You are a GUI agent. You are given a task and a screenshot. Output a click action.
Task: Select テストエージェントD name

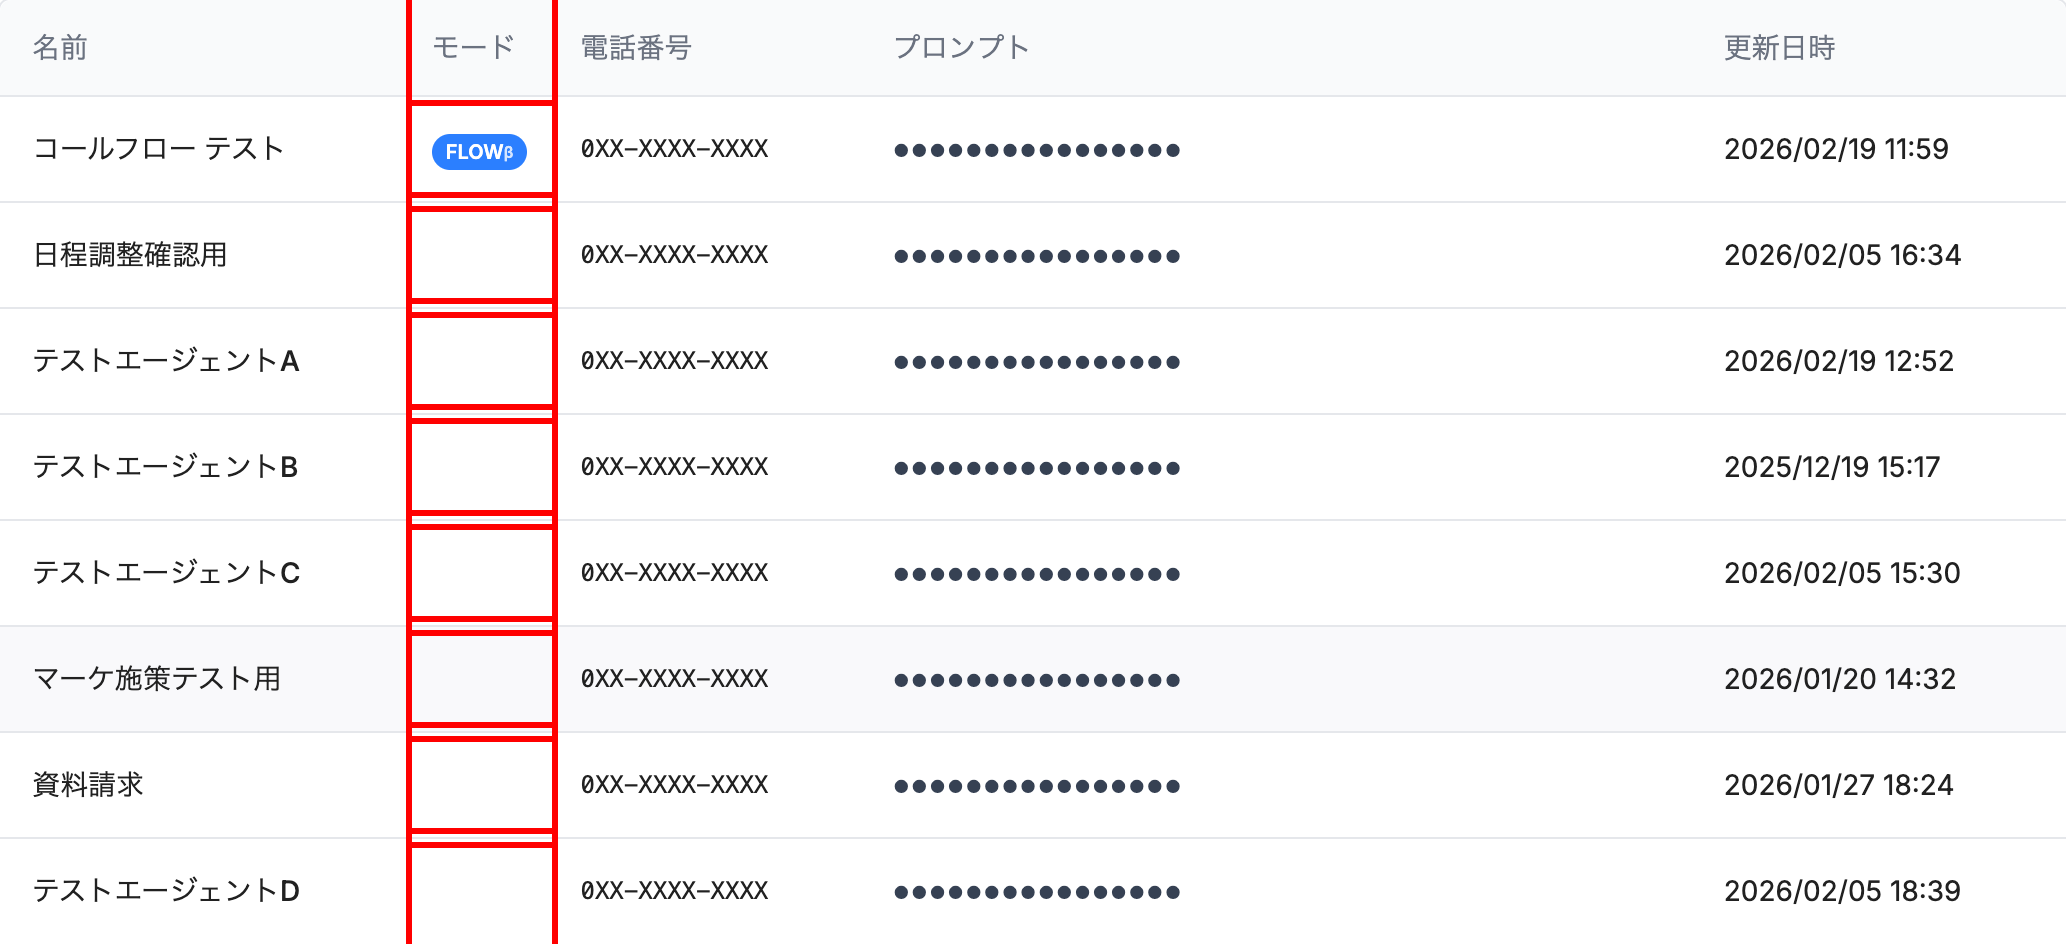[166, 891]
